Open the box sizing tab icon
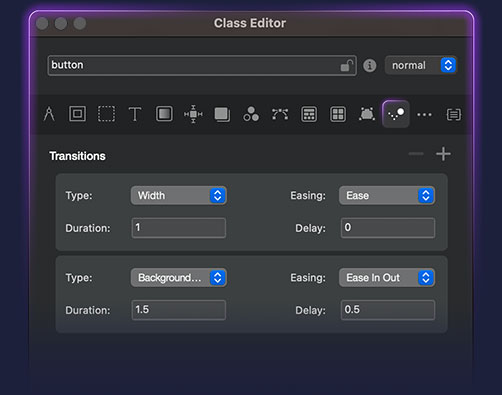The height and width of the screenshot is (395, 502). pyautogui.click(x=77, y=114)
